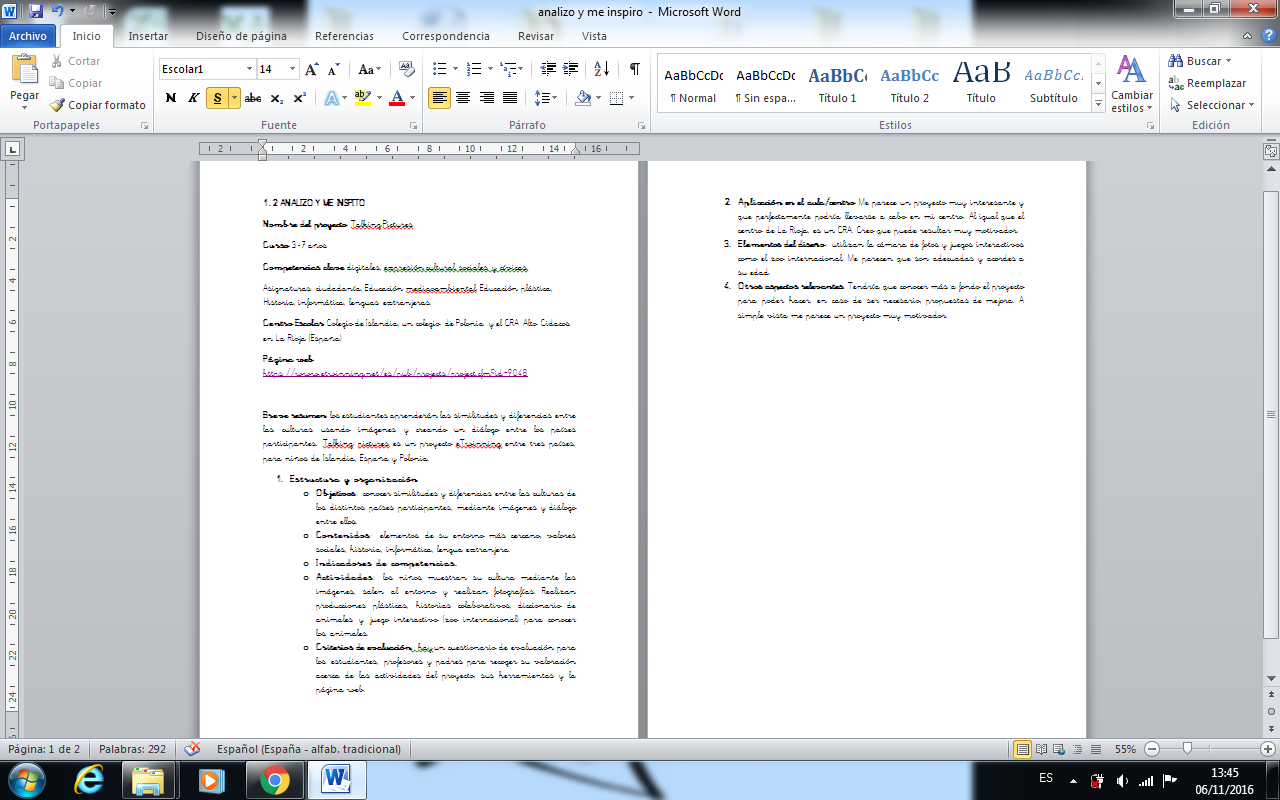Image resolution: width=1280 pixels, height=800 pixels.
Task: Toggle underline (S) formatting
Action: coord(217,98)
